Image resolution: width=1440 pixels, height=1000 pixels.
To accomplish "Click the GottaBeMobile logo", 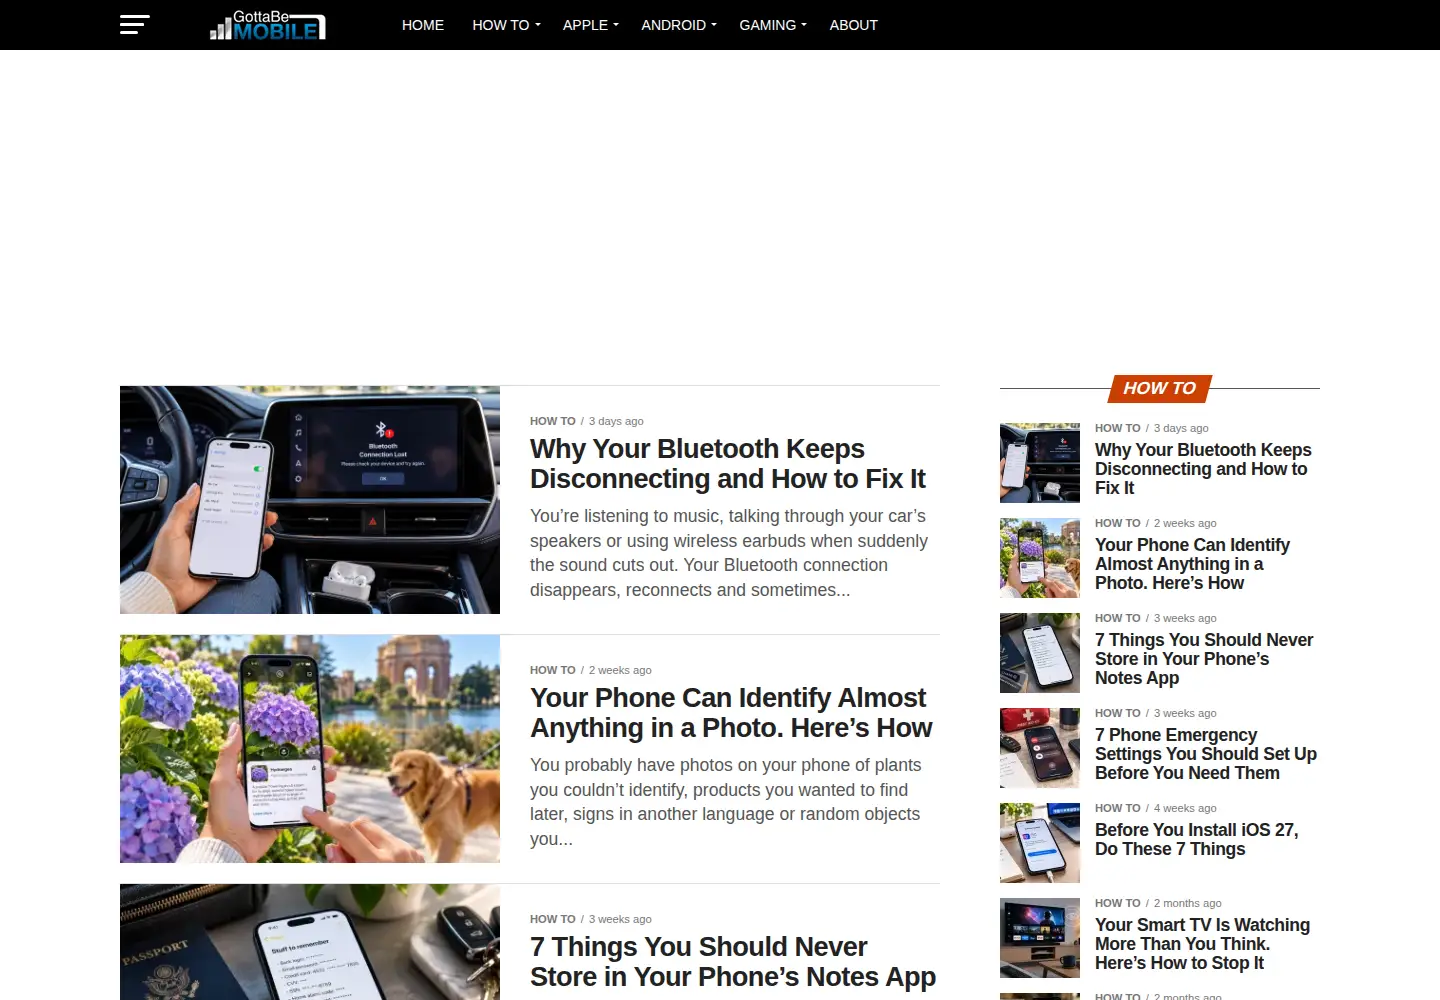I will (x=268, y=25).
